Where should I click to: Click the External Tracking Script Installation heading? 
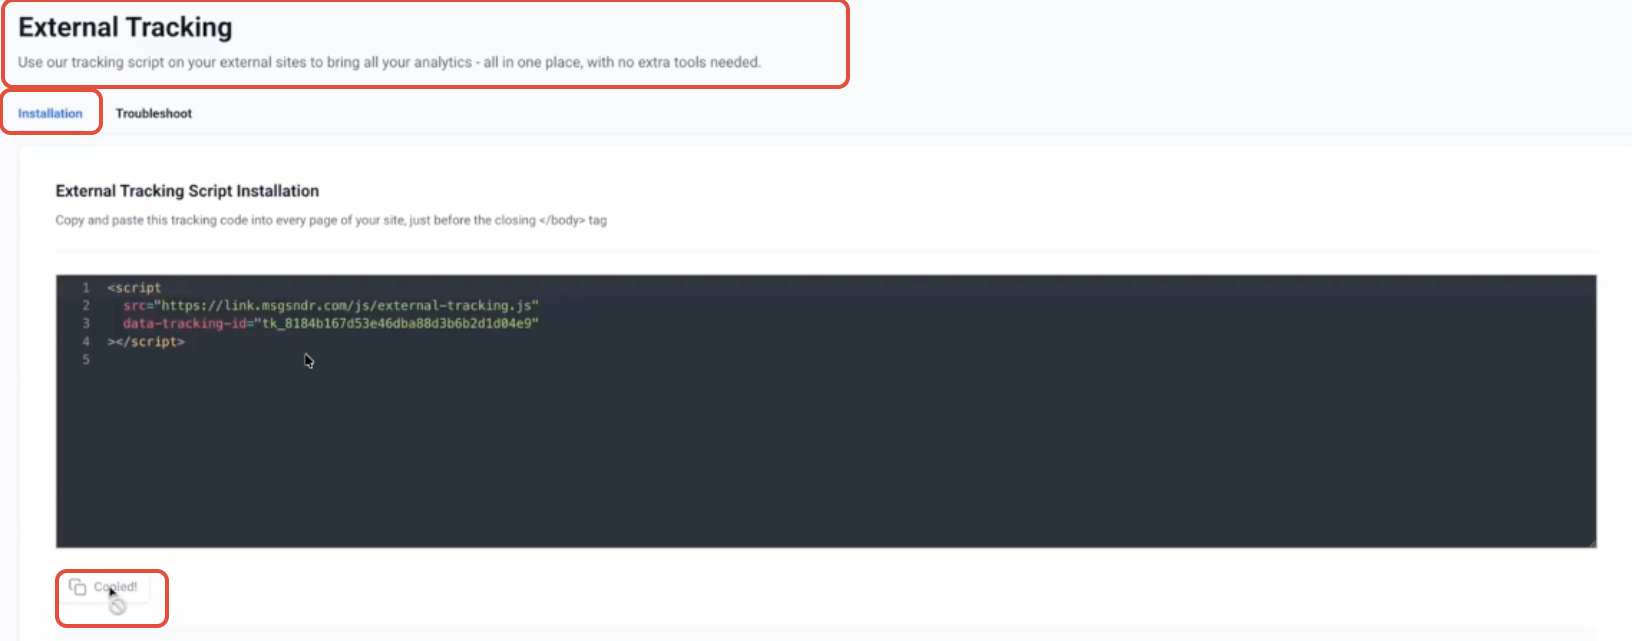point(187,191)
